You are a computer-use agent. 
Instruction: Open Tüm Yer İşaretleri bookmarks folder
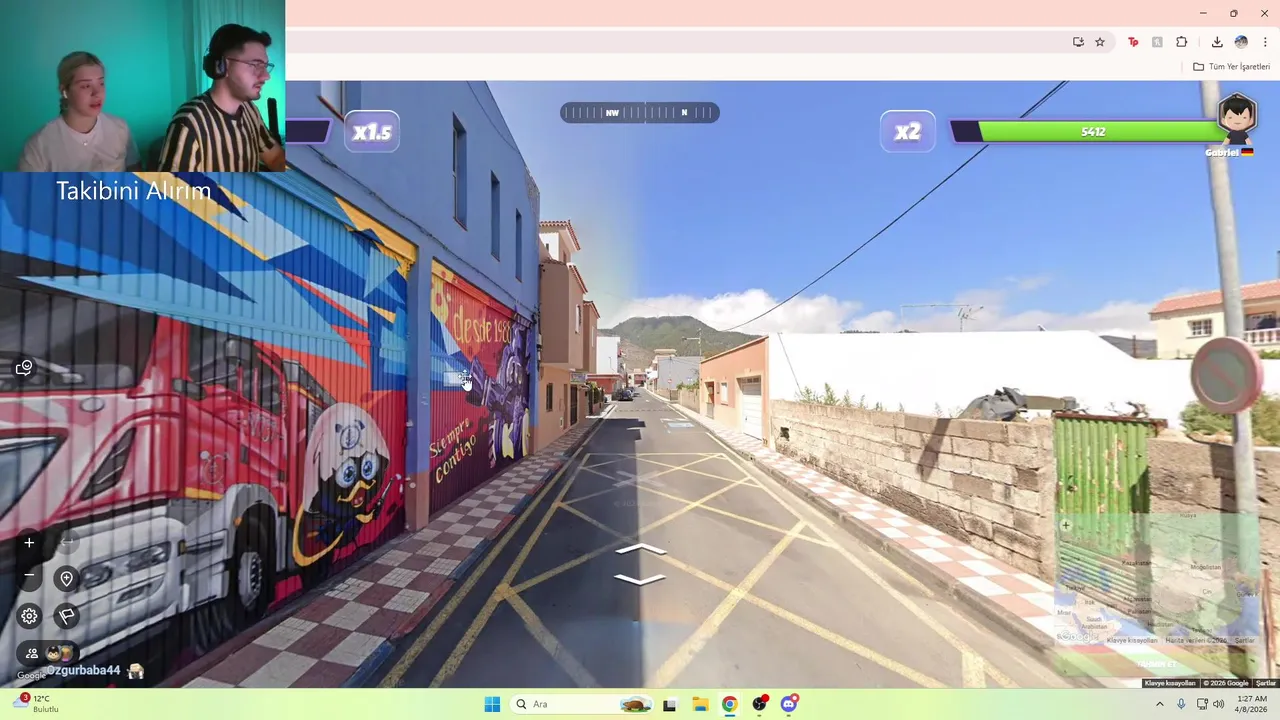pos(1232,67)
